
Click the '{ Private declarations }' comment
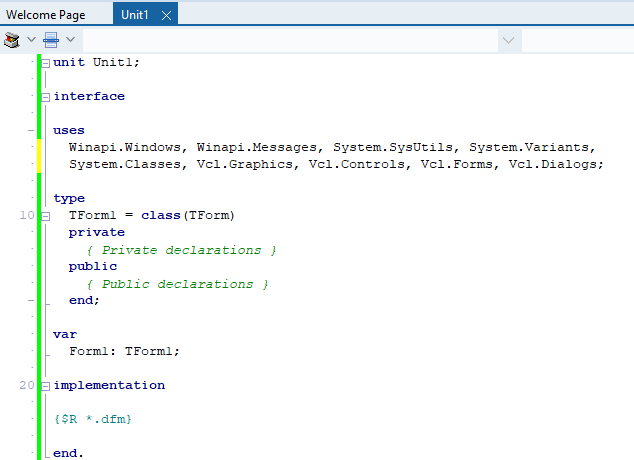tap(181, 250)
